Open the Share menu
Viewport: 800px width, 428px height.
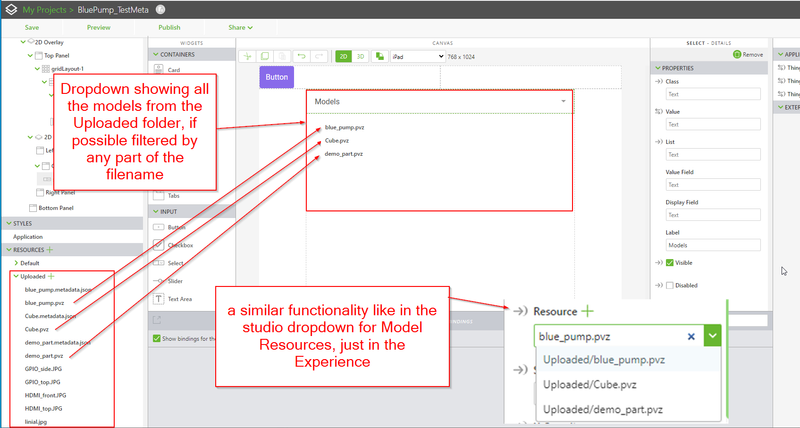pos(240,27)
